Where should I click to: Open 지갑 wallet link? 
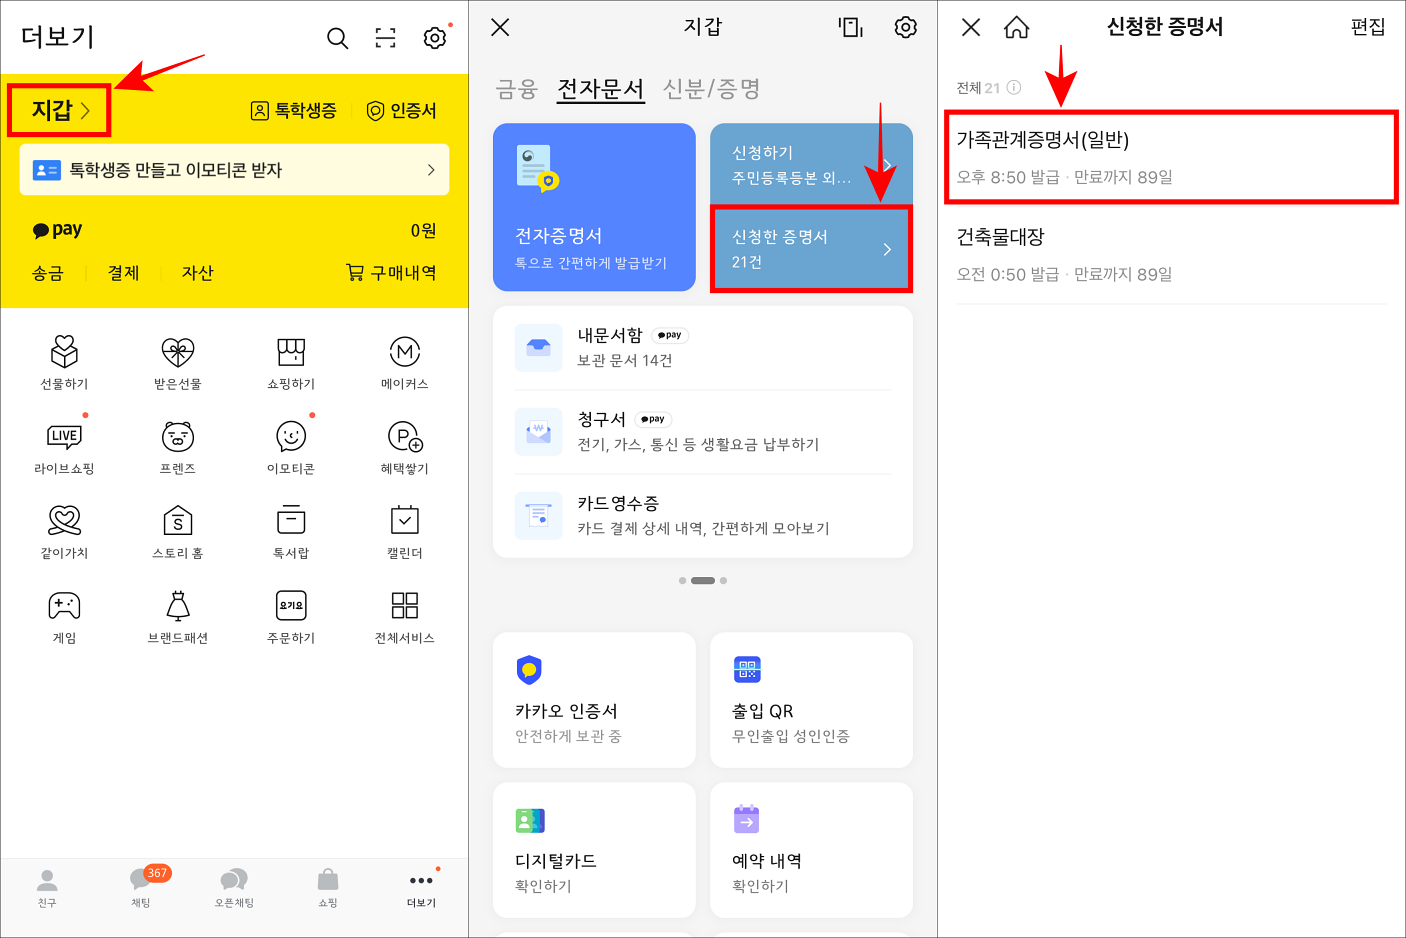[60, 110]
